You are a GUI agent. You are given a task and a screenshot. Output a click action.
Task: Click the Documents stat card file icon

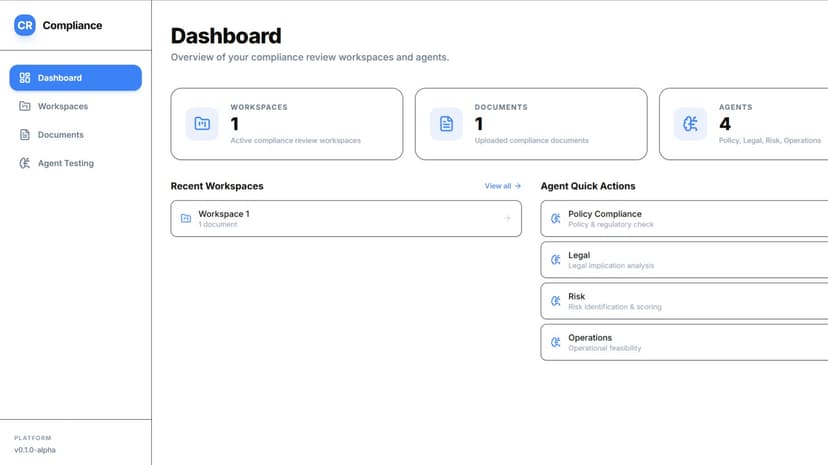[446, 124]
